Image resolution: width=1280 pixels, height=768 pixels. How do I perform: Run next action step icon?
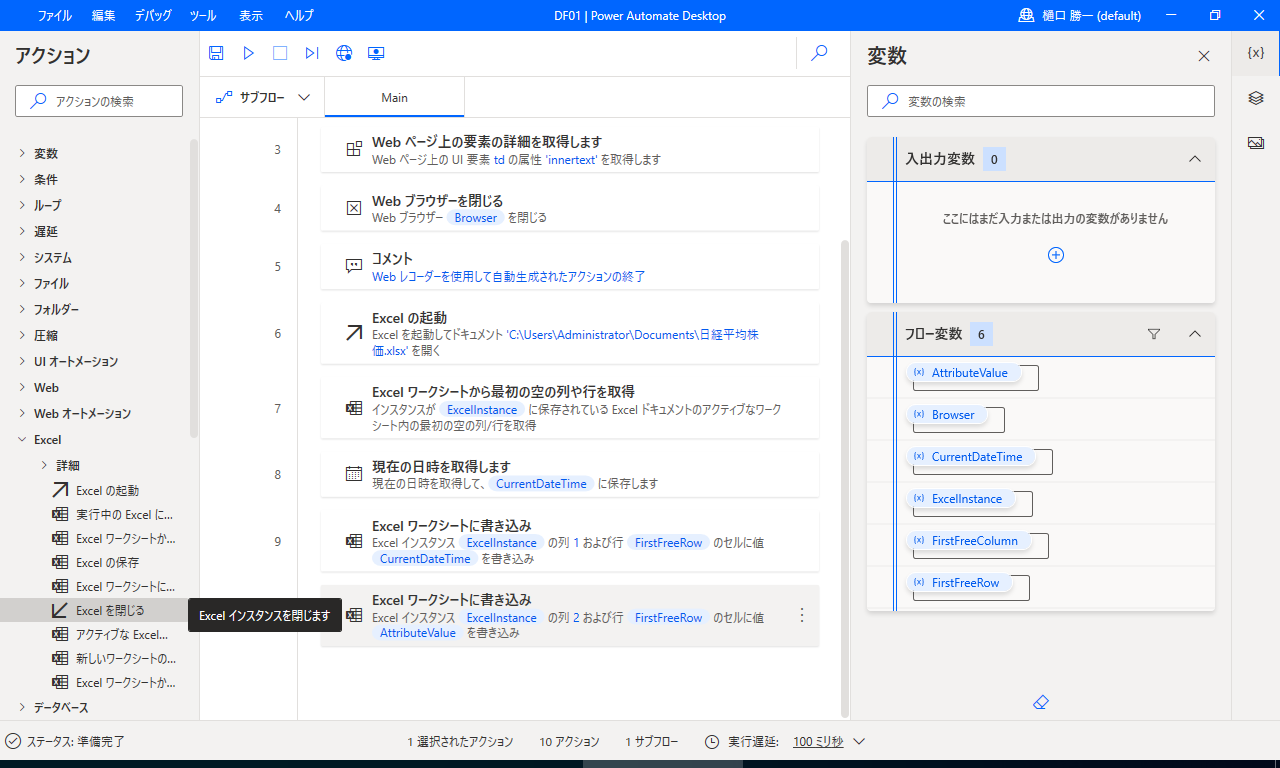pyautogui.click(x=312, y=53)
